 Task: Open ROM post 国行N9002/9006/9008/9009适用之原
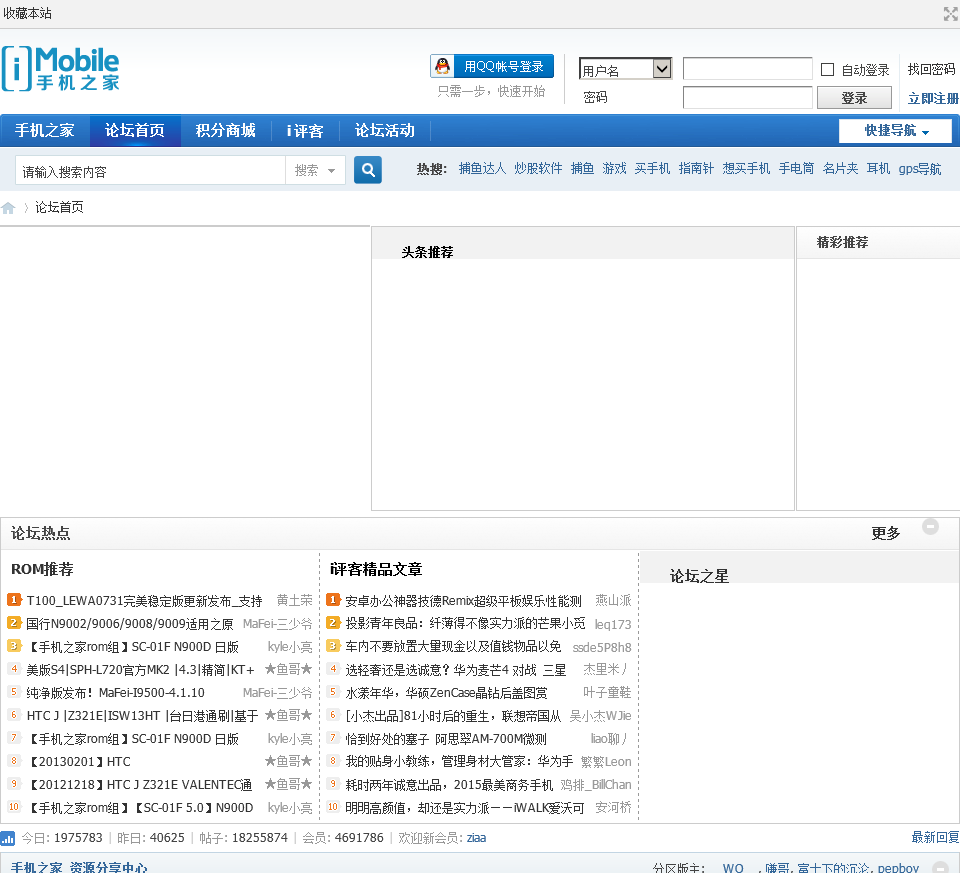click(x=130, y=624)
